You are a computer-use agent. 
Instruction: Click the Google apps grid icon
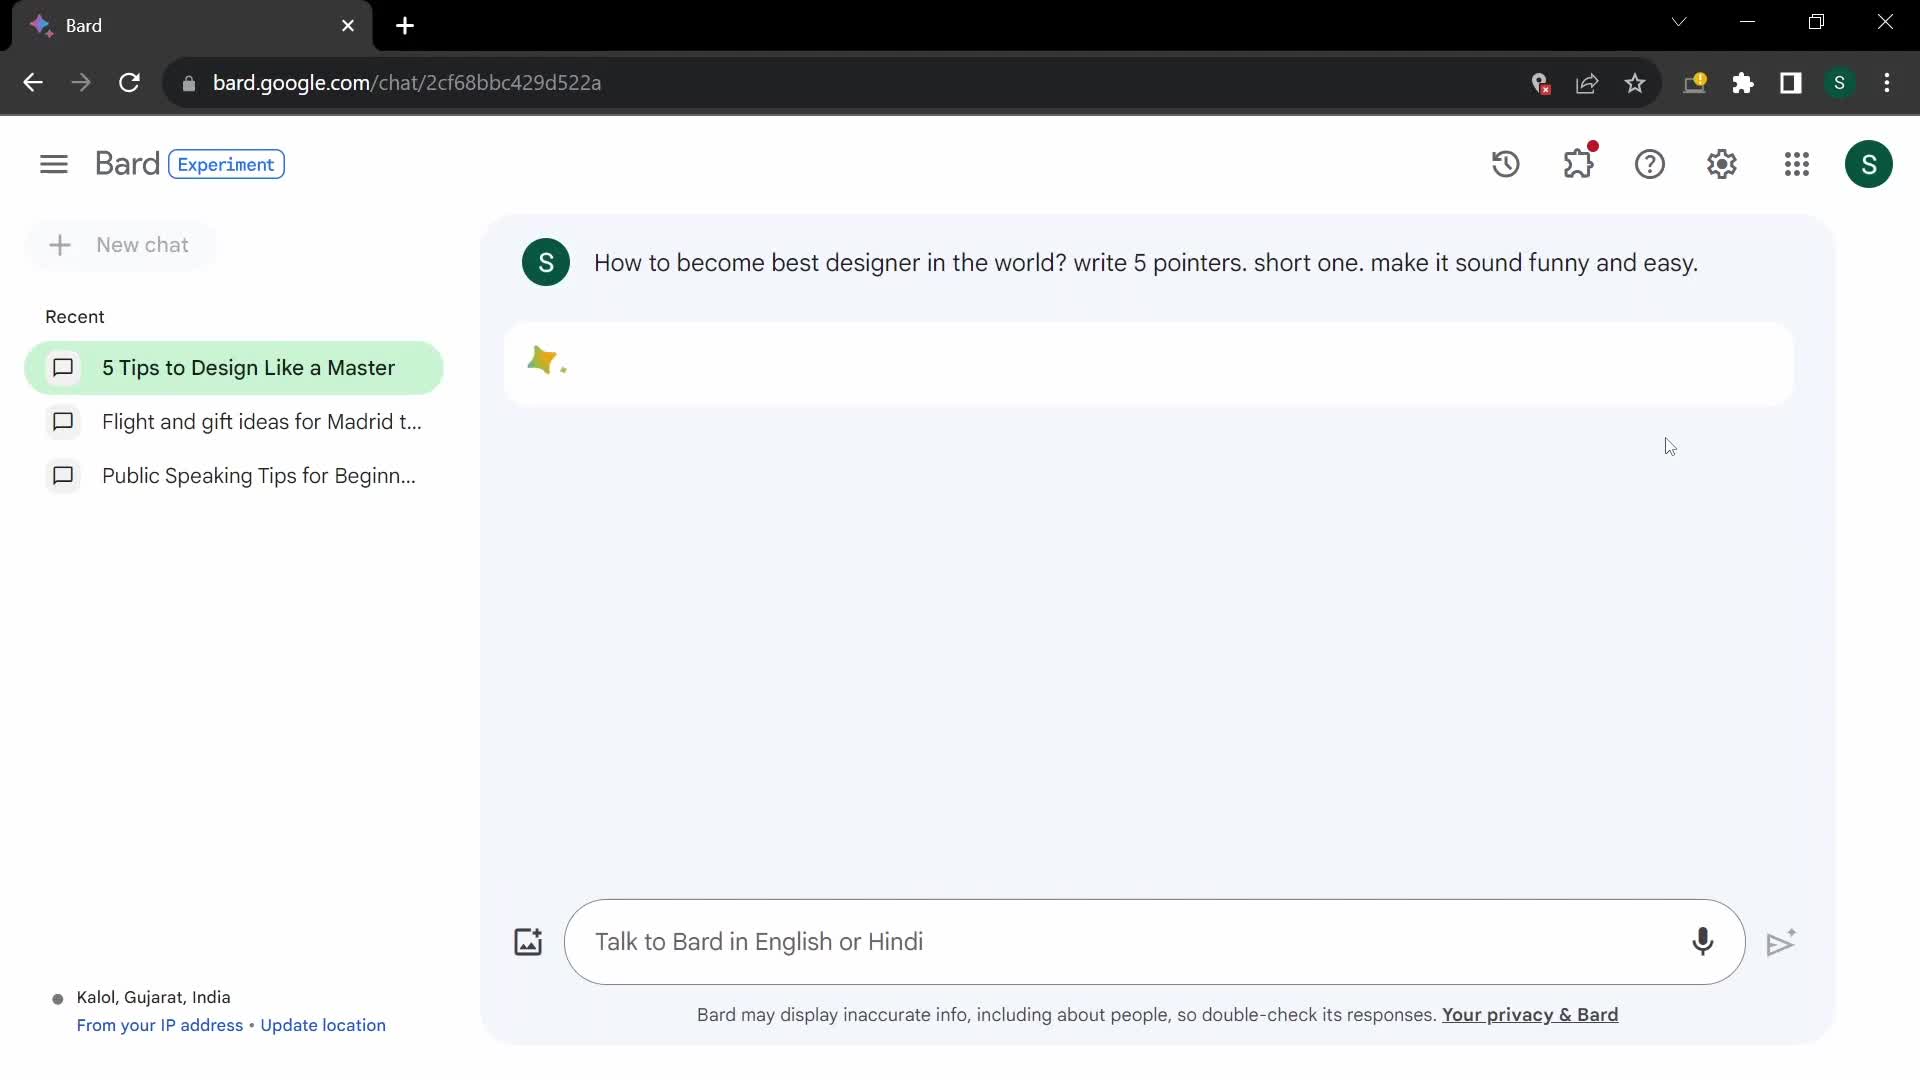(1797, 164)
